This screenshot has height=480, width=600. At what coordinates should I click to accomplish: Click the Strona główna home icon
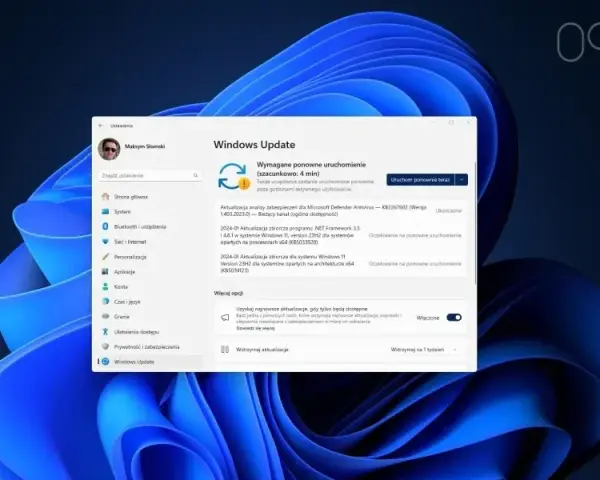pos(106,197)
